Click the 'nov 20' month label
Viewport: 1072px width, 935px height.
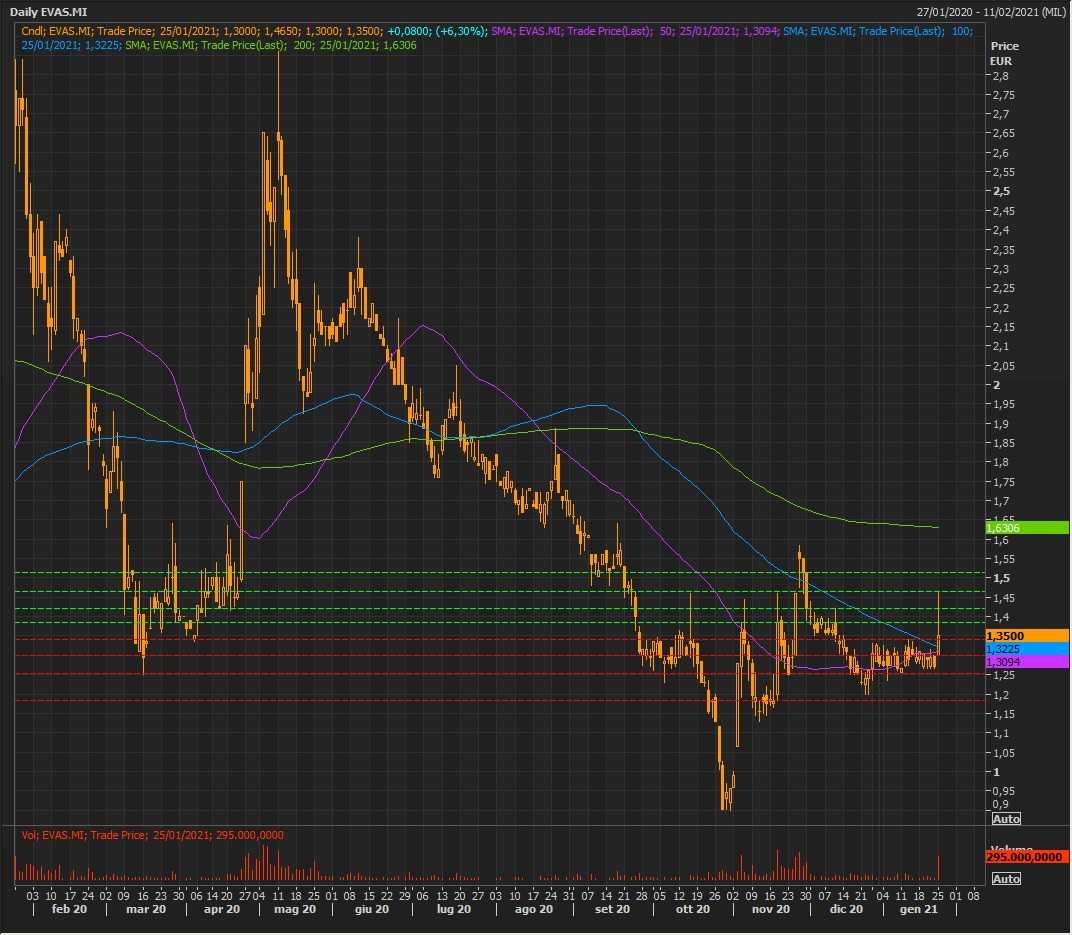[770, 909]
